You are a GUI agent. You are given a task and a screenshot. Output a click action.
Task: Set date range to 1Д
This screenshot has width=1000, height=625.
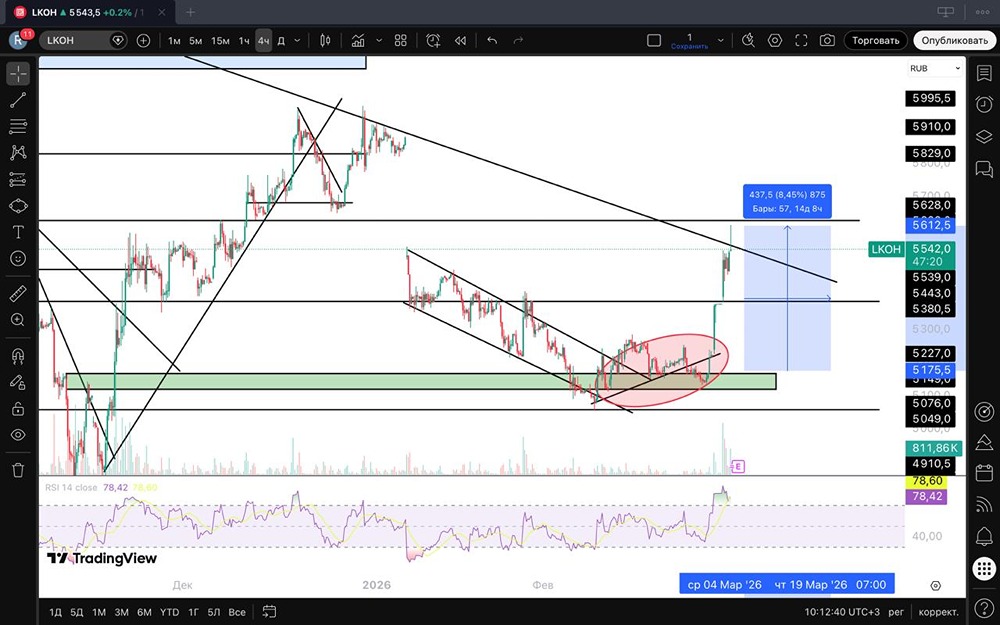point(56,612)
